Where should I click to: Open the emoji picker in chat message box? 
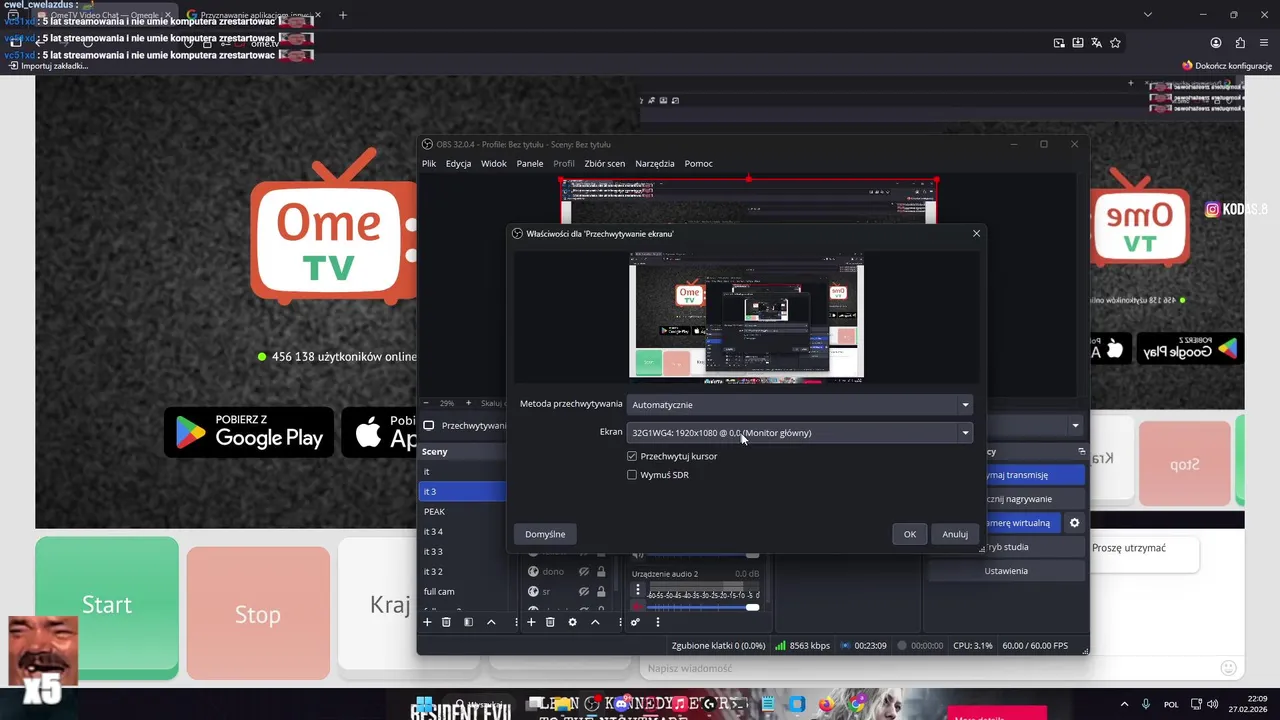pyautogui.click(x=1228, y=668)
